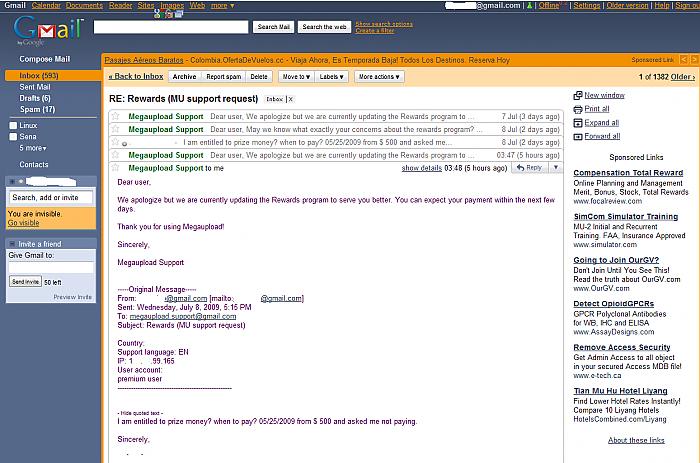Click Hide quoted text
This screenshot has height=463, width=700.
coord(140,413)
